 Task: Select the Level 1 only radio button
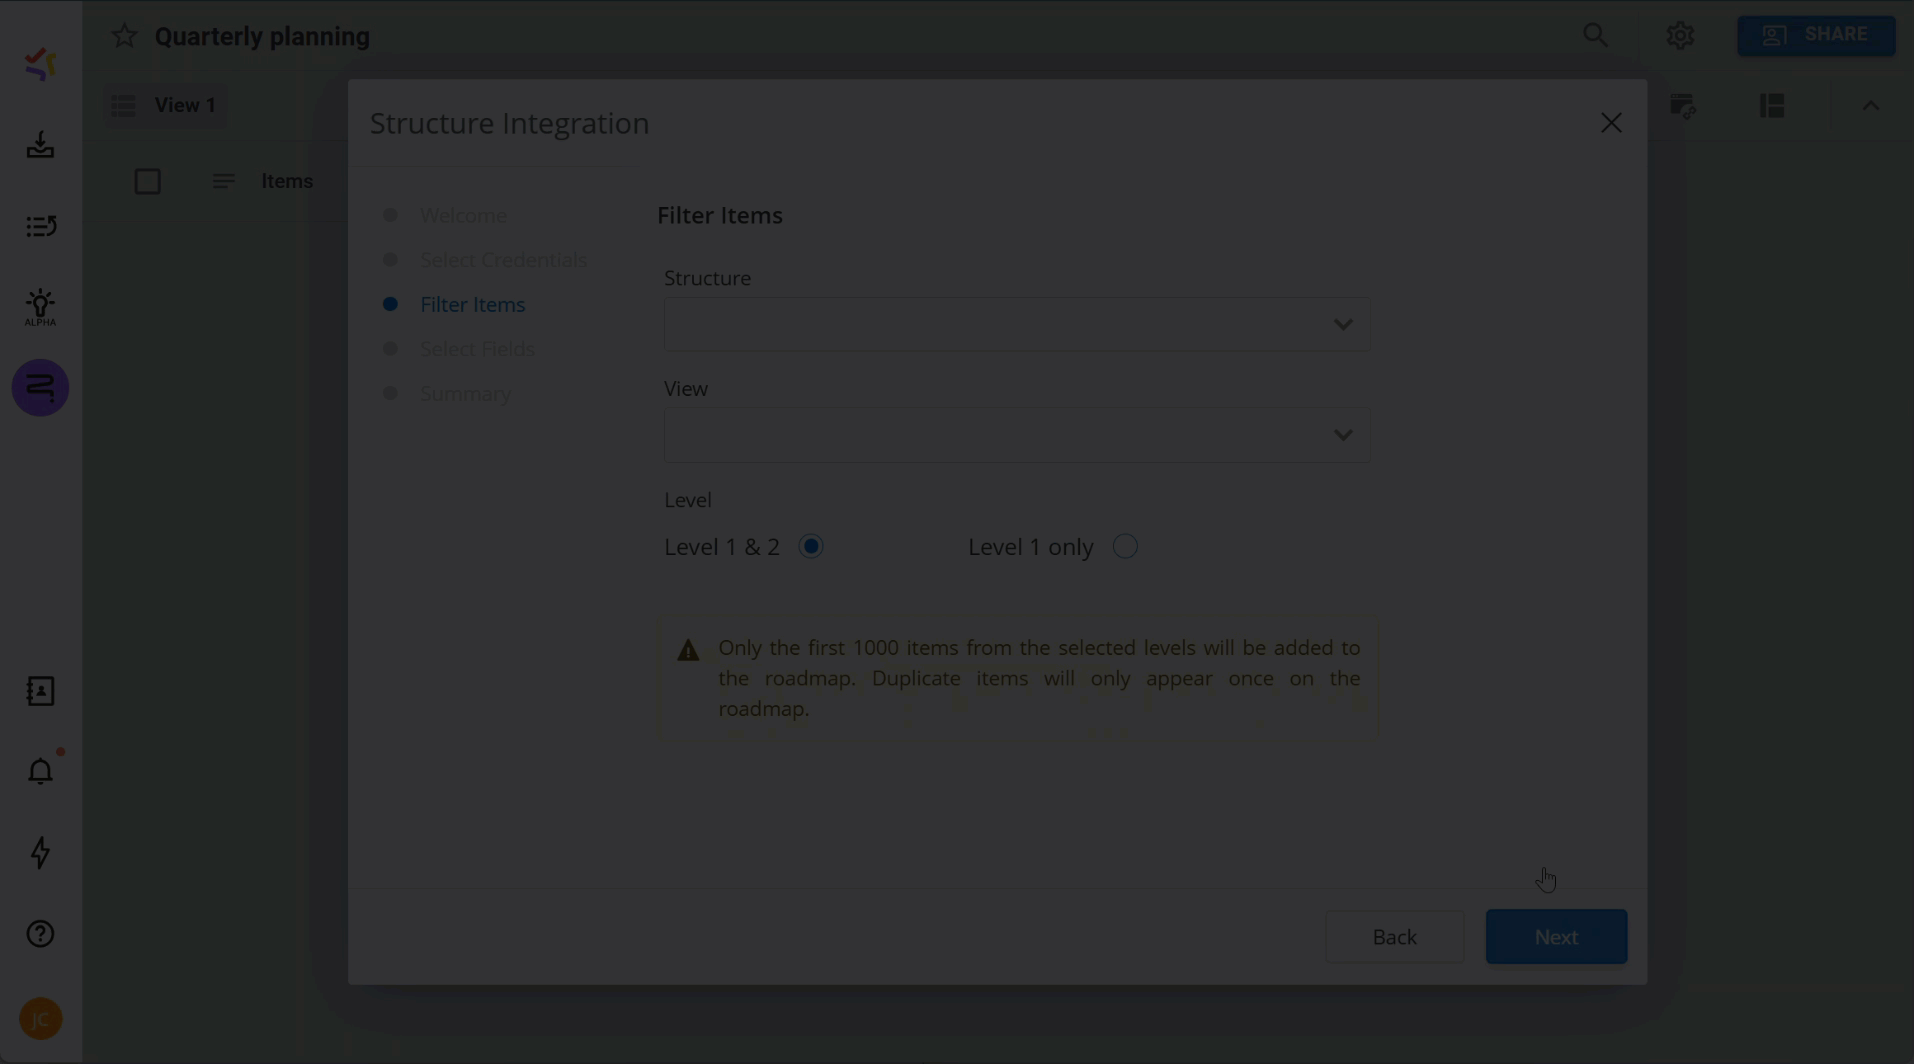[x=1124, y=546]
